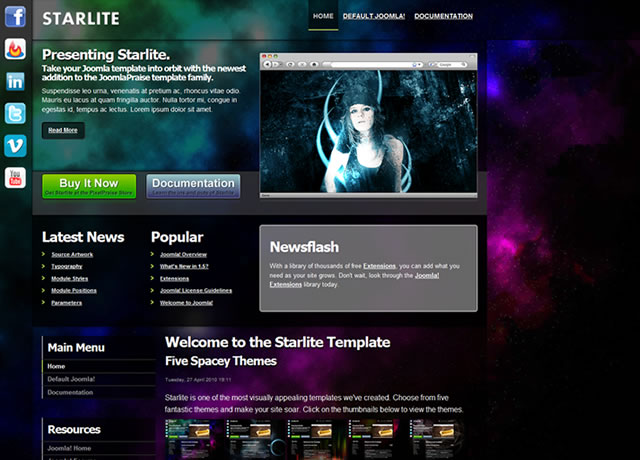Select Documentation in the Main Menu
Viewport: 640px width, 460px height.
pyautogui.click(x=99, y=392)
